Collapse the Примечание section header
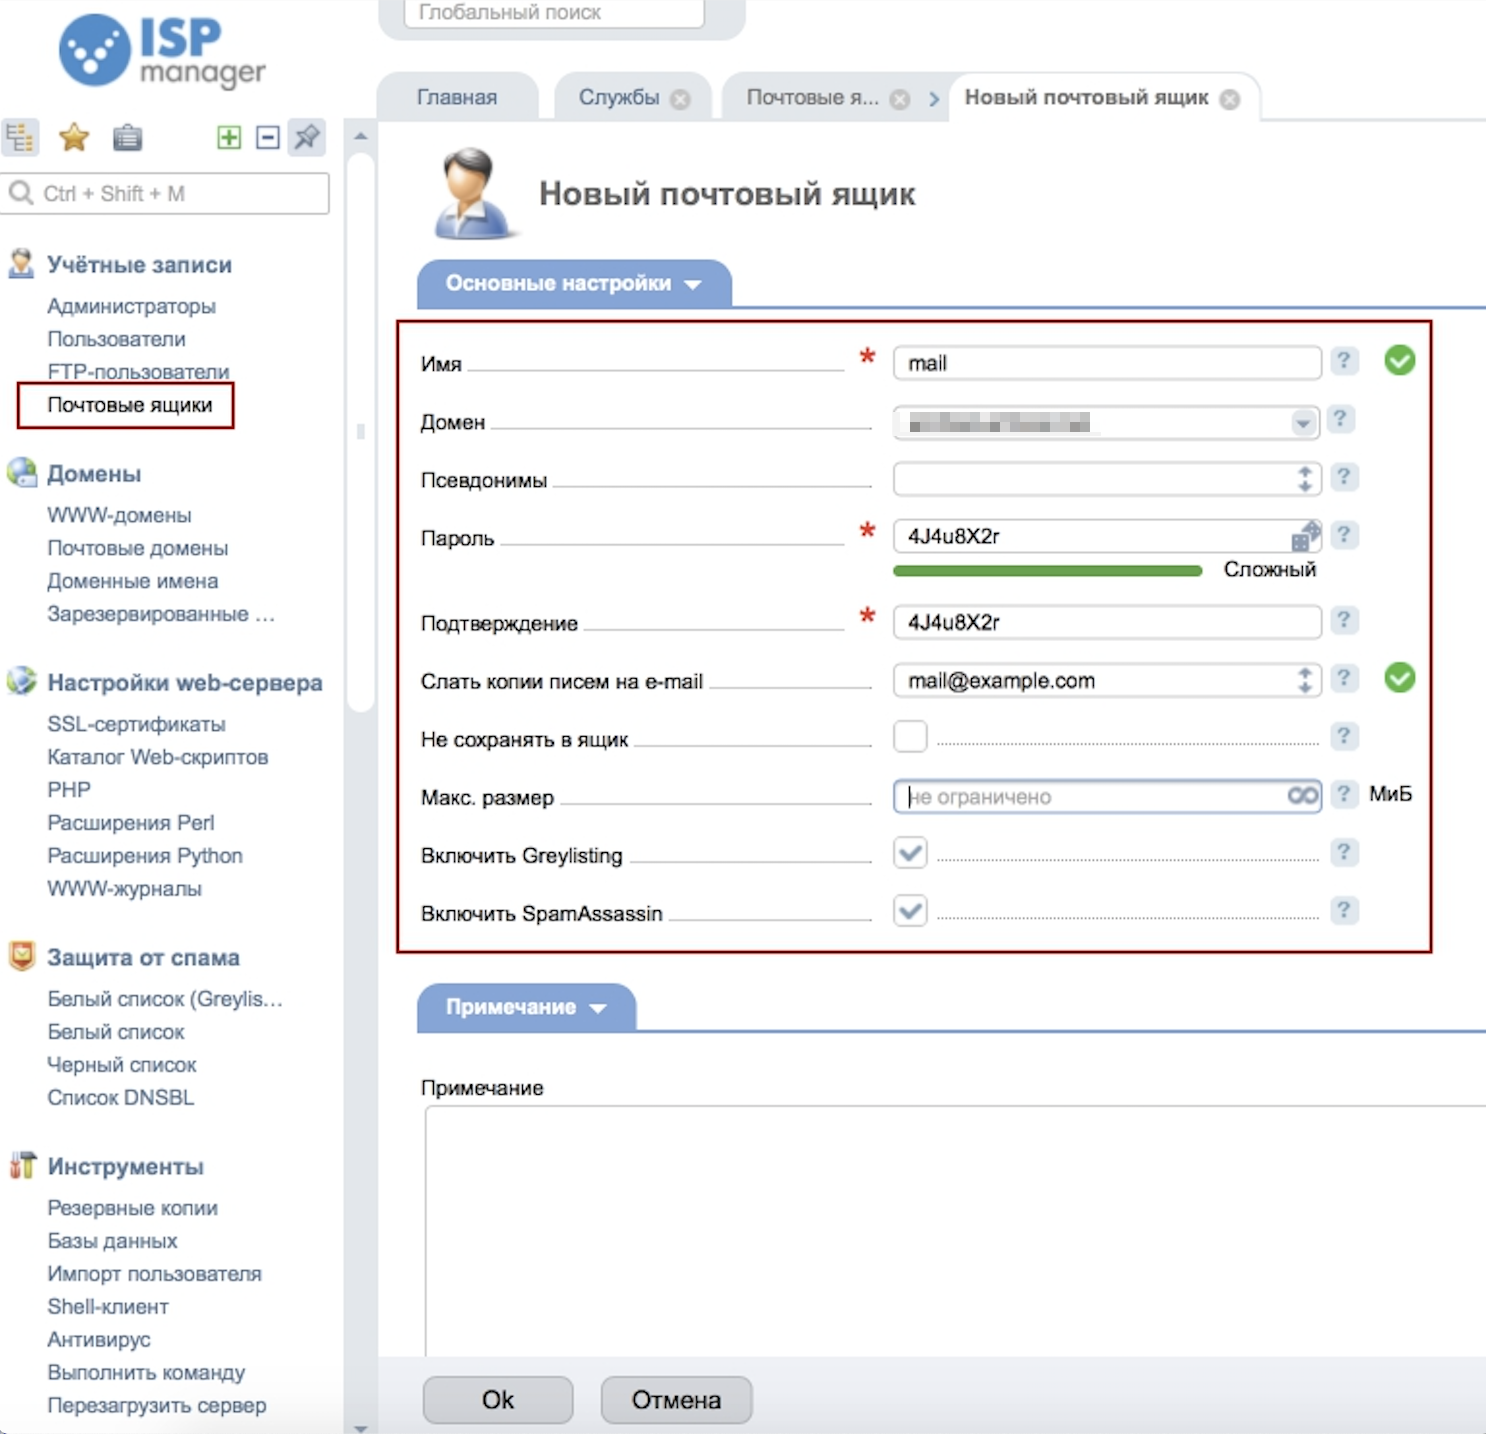 [526, 1007]
